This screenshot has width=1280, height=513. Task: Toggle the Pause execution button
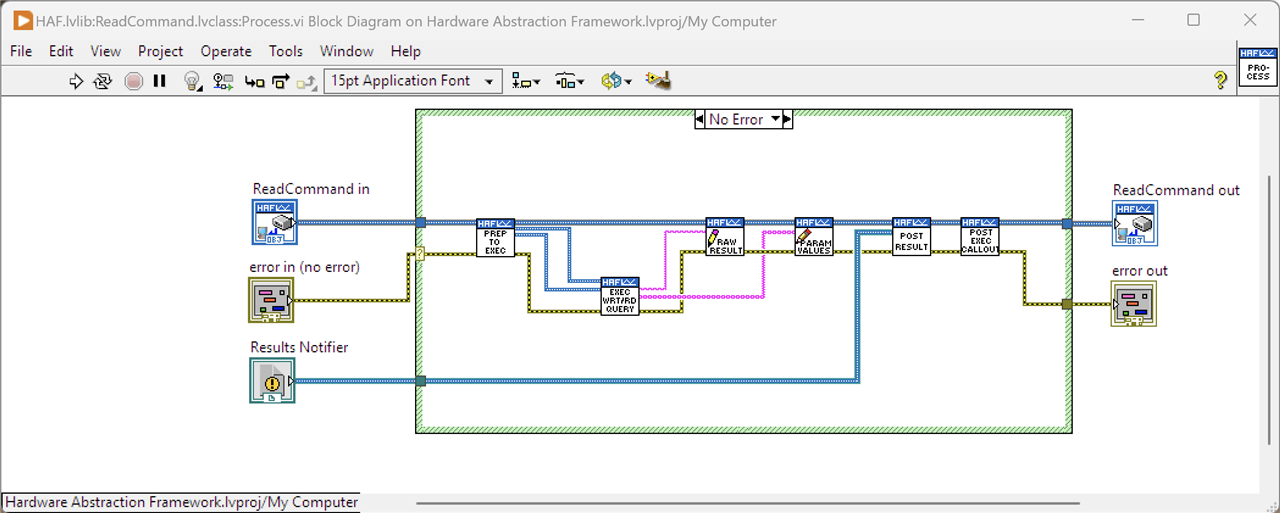click(160, 82)
